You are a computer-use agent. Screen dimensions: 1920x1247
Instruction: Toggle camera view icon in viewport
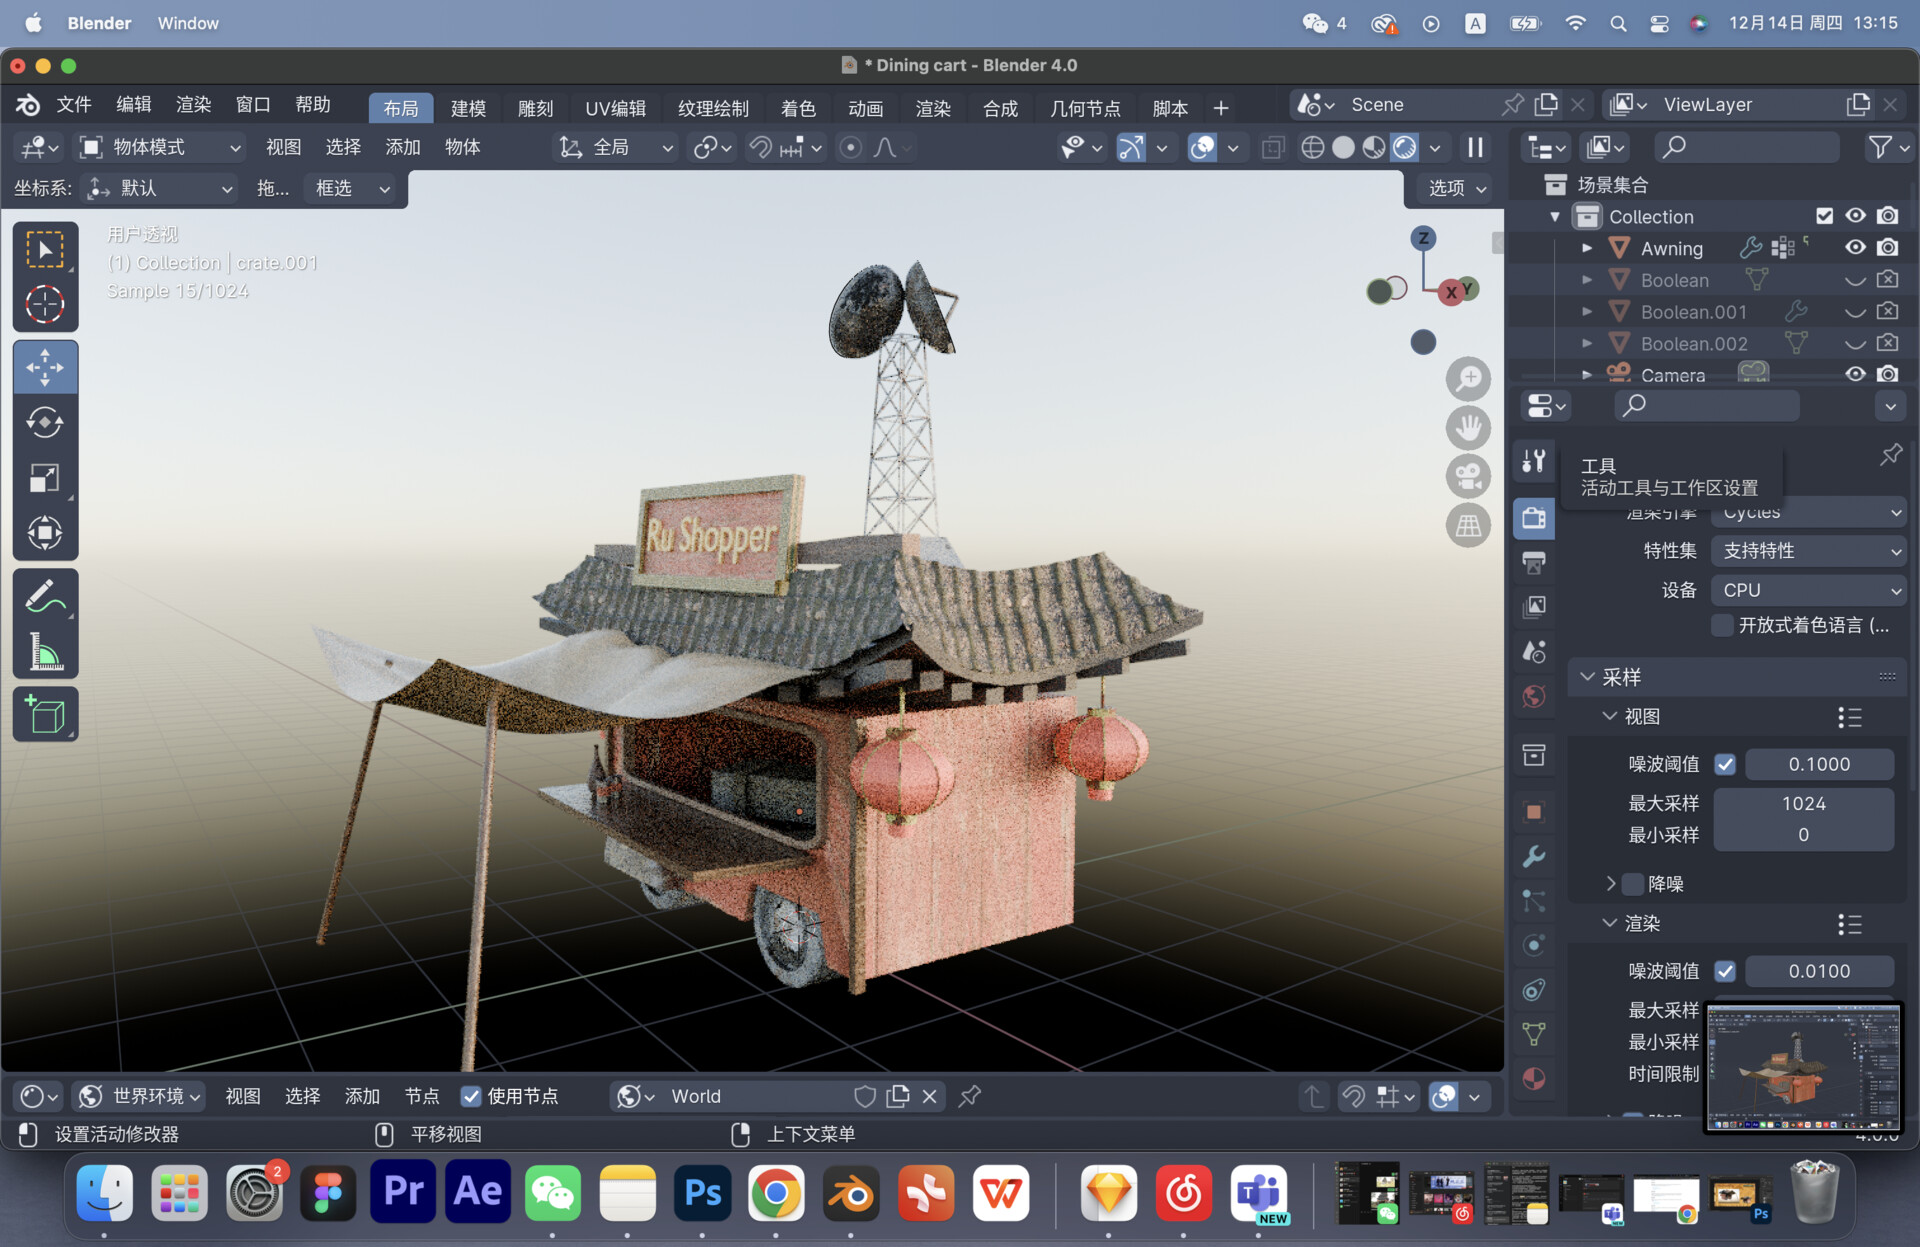pos(1468,476)
